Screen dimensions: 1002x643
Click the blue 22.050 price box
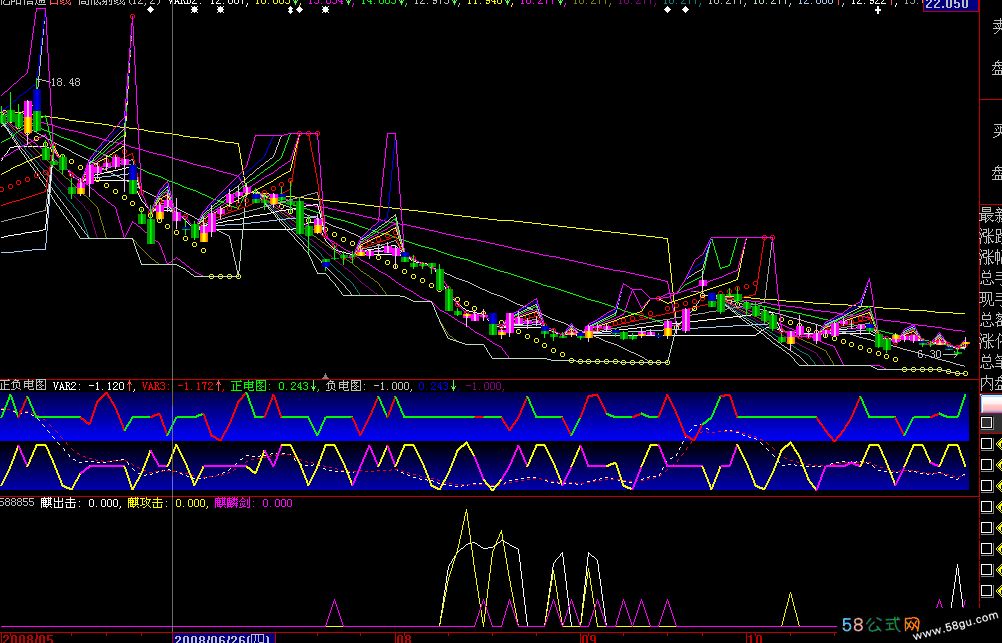pos(951,4)
